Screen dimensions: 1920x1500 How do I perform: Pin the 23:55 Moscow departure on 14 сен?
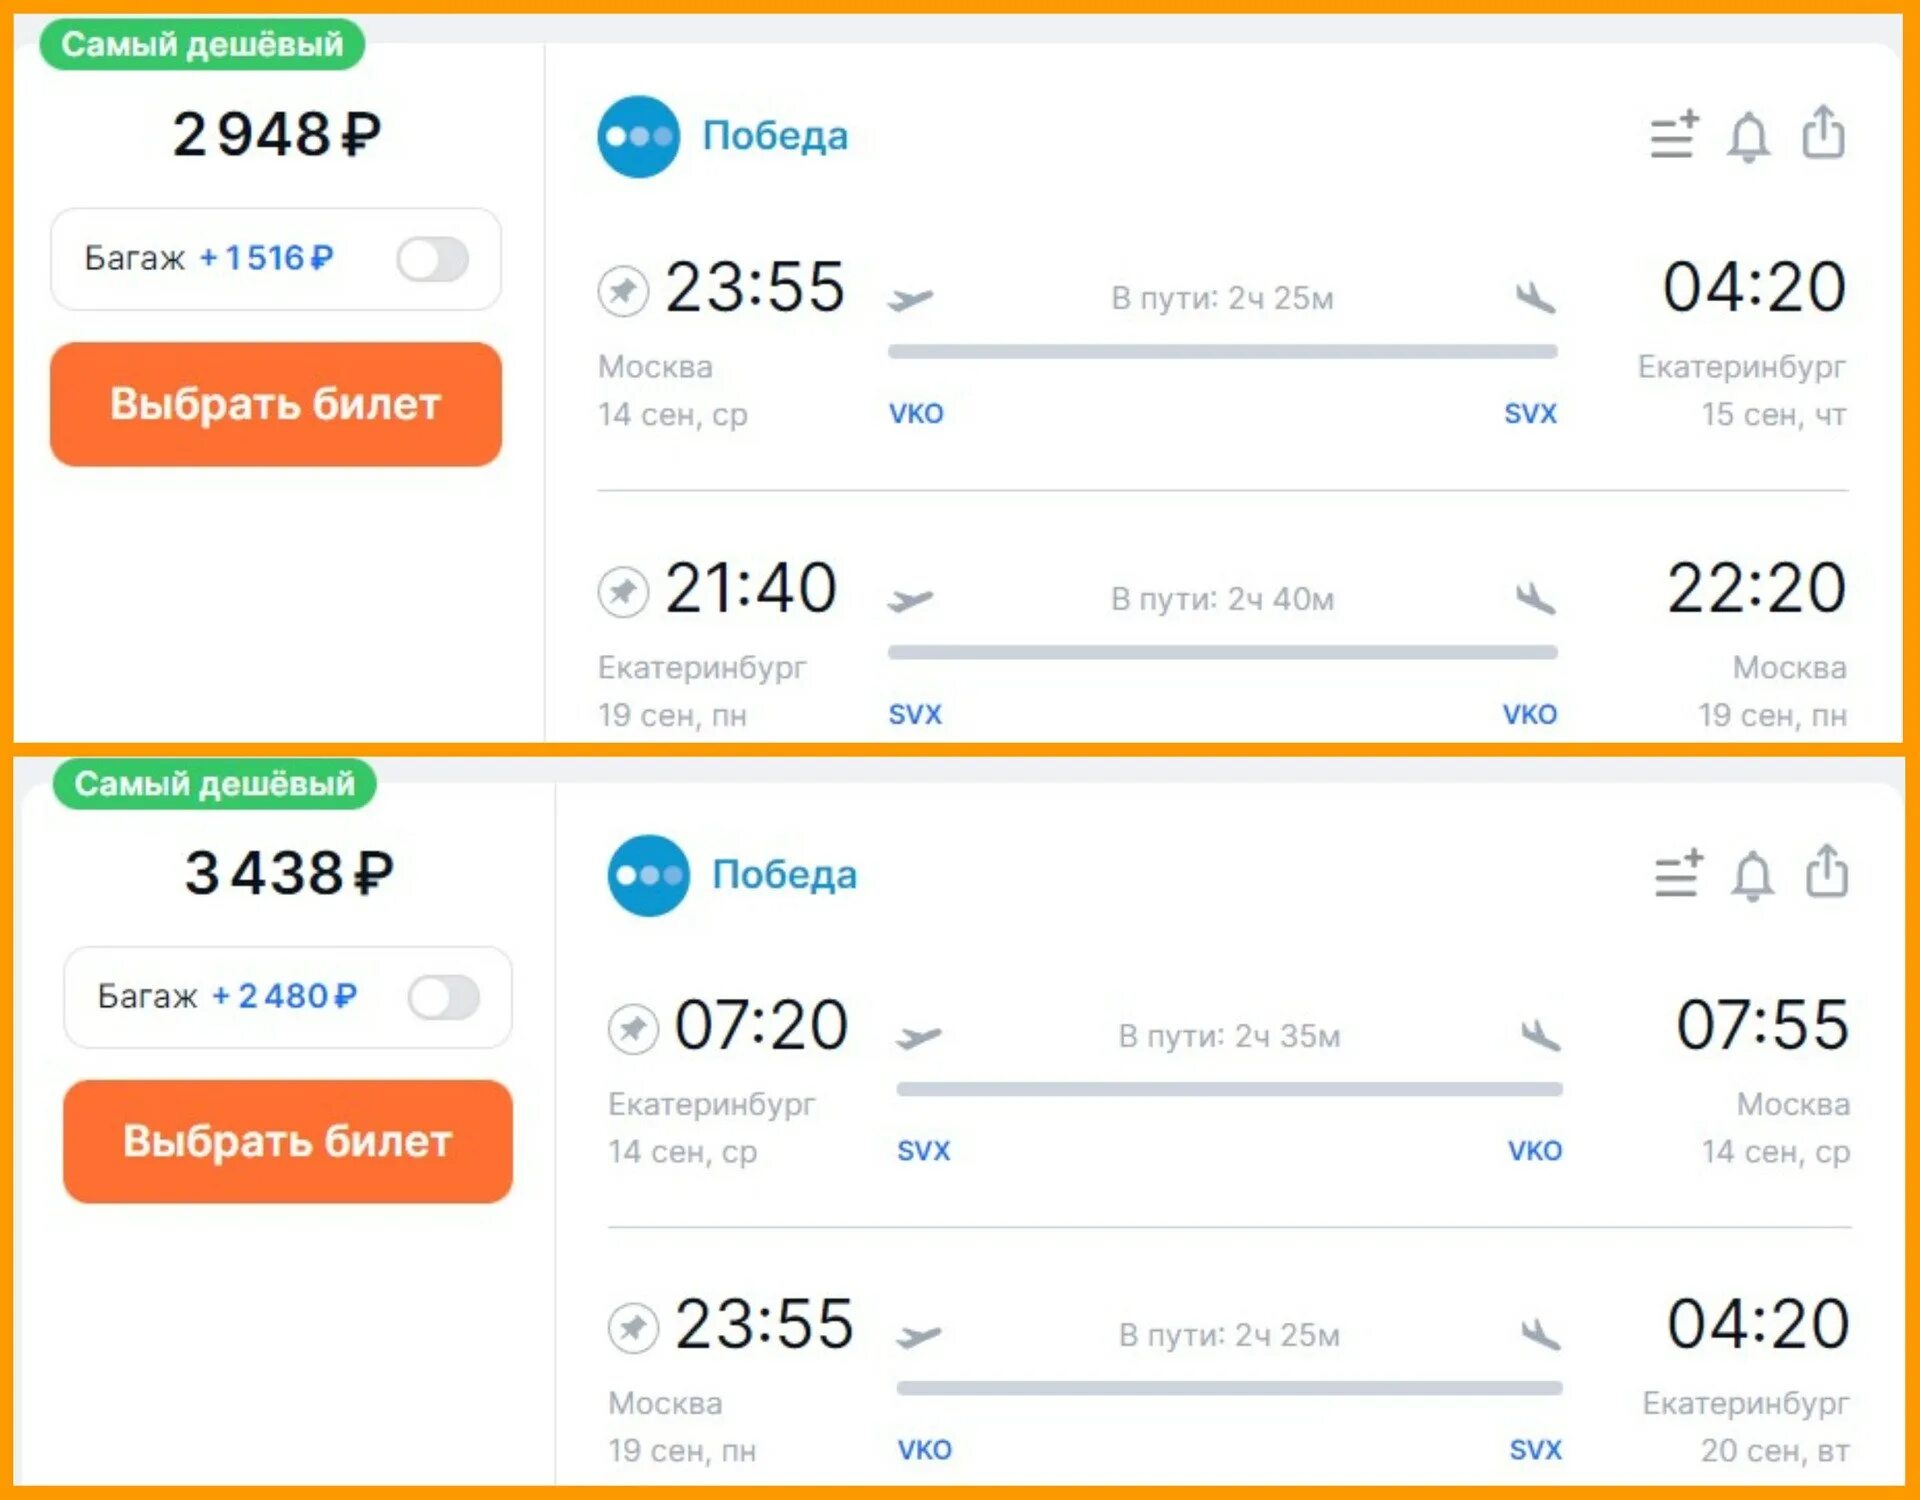pos(623,291)
